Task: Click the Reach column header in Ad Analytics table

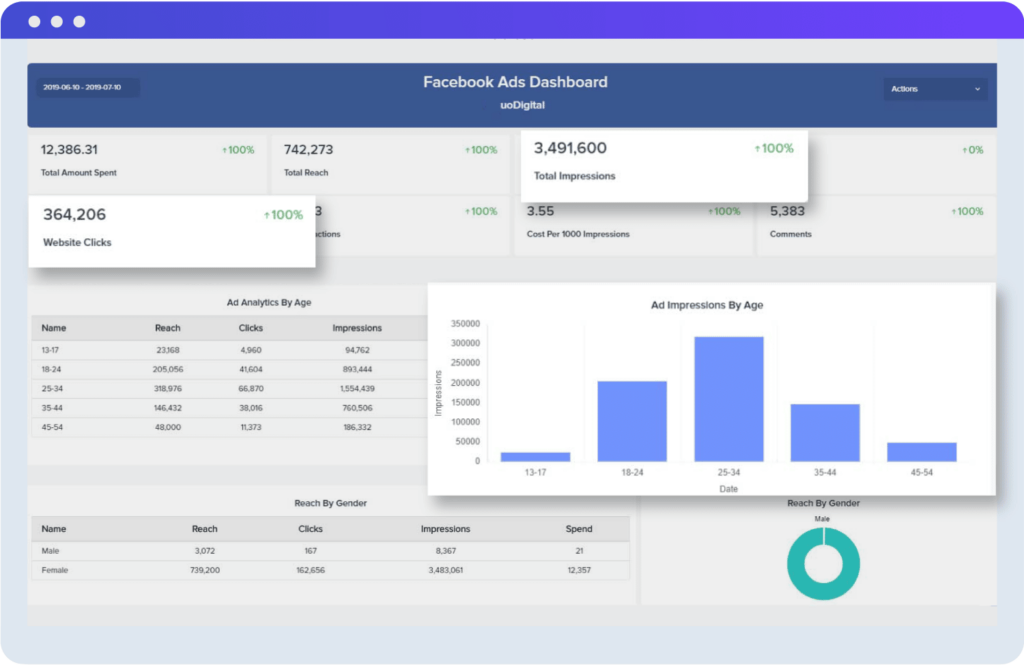Action: click(x=167, y=327)
